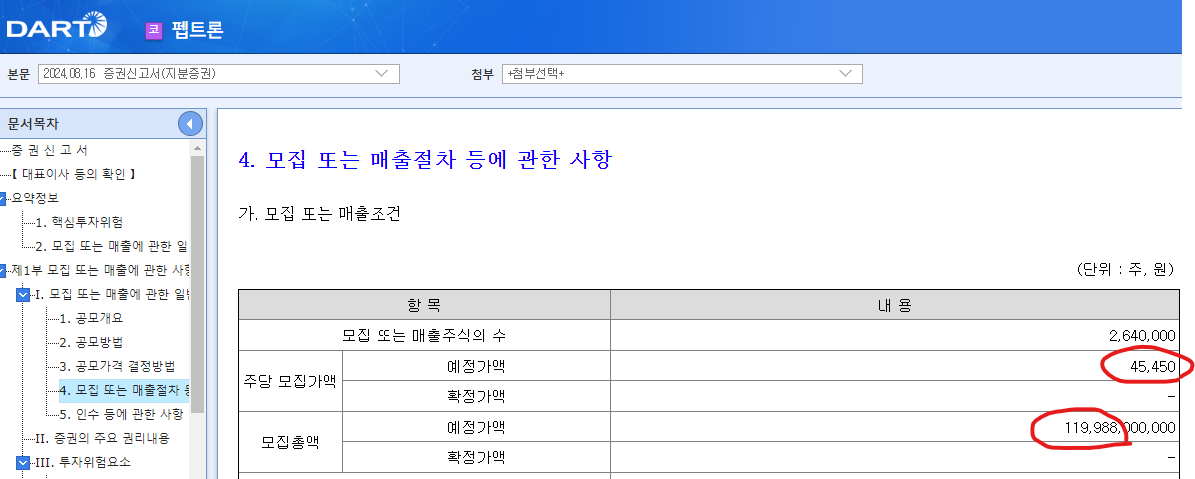Click the DART logo
This screenshot has height=479, width=1195.
tap(56, 27)
